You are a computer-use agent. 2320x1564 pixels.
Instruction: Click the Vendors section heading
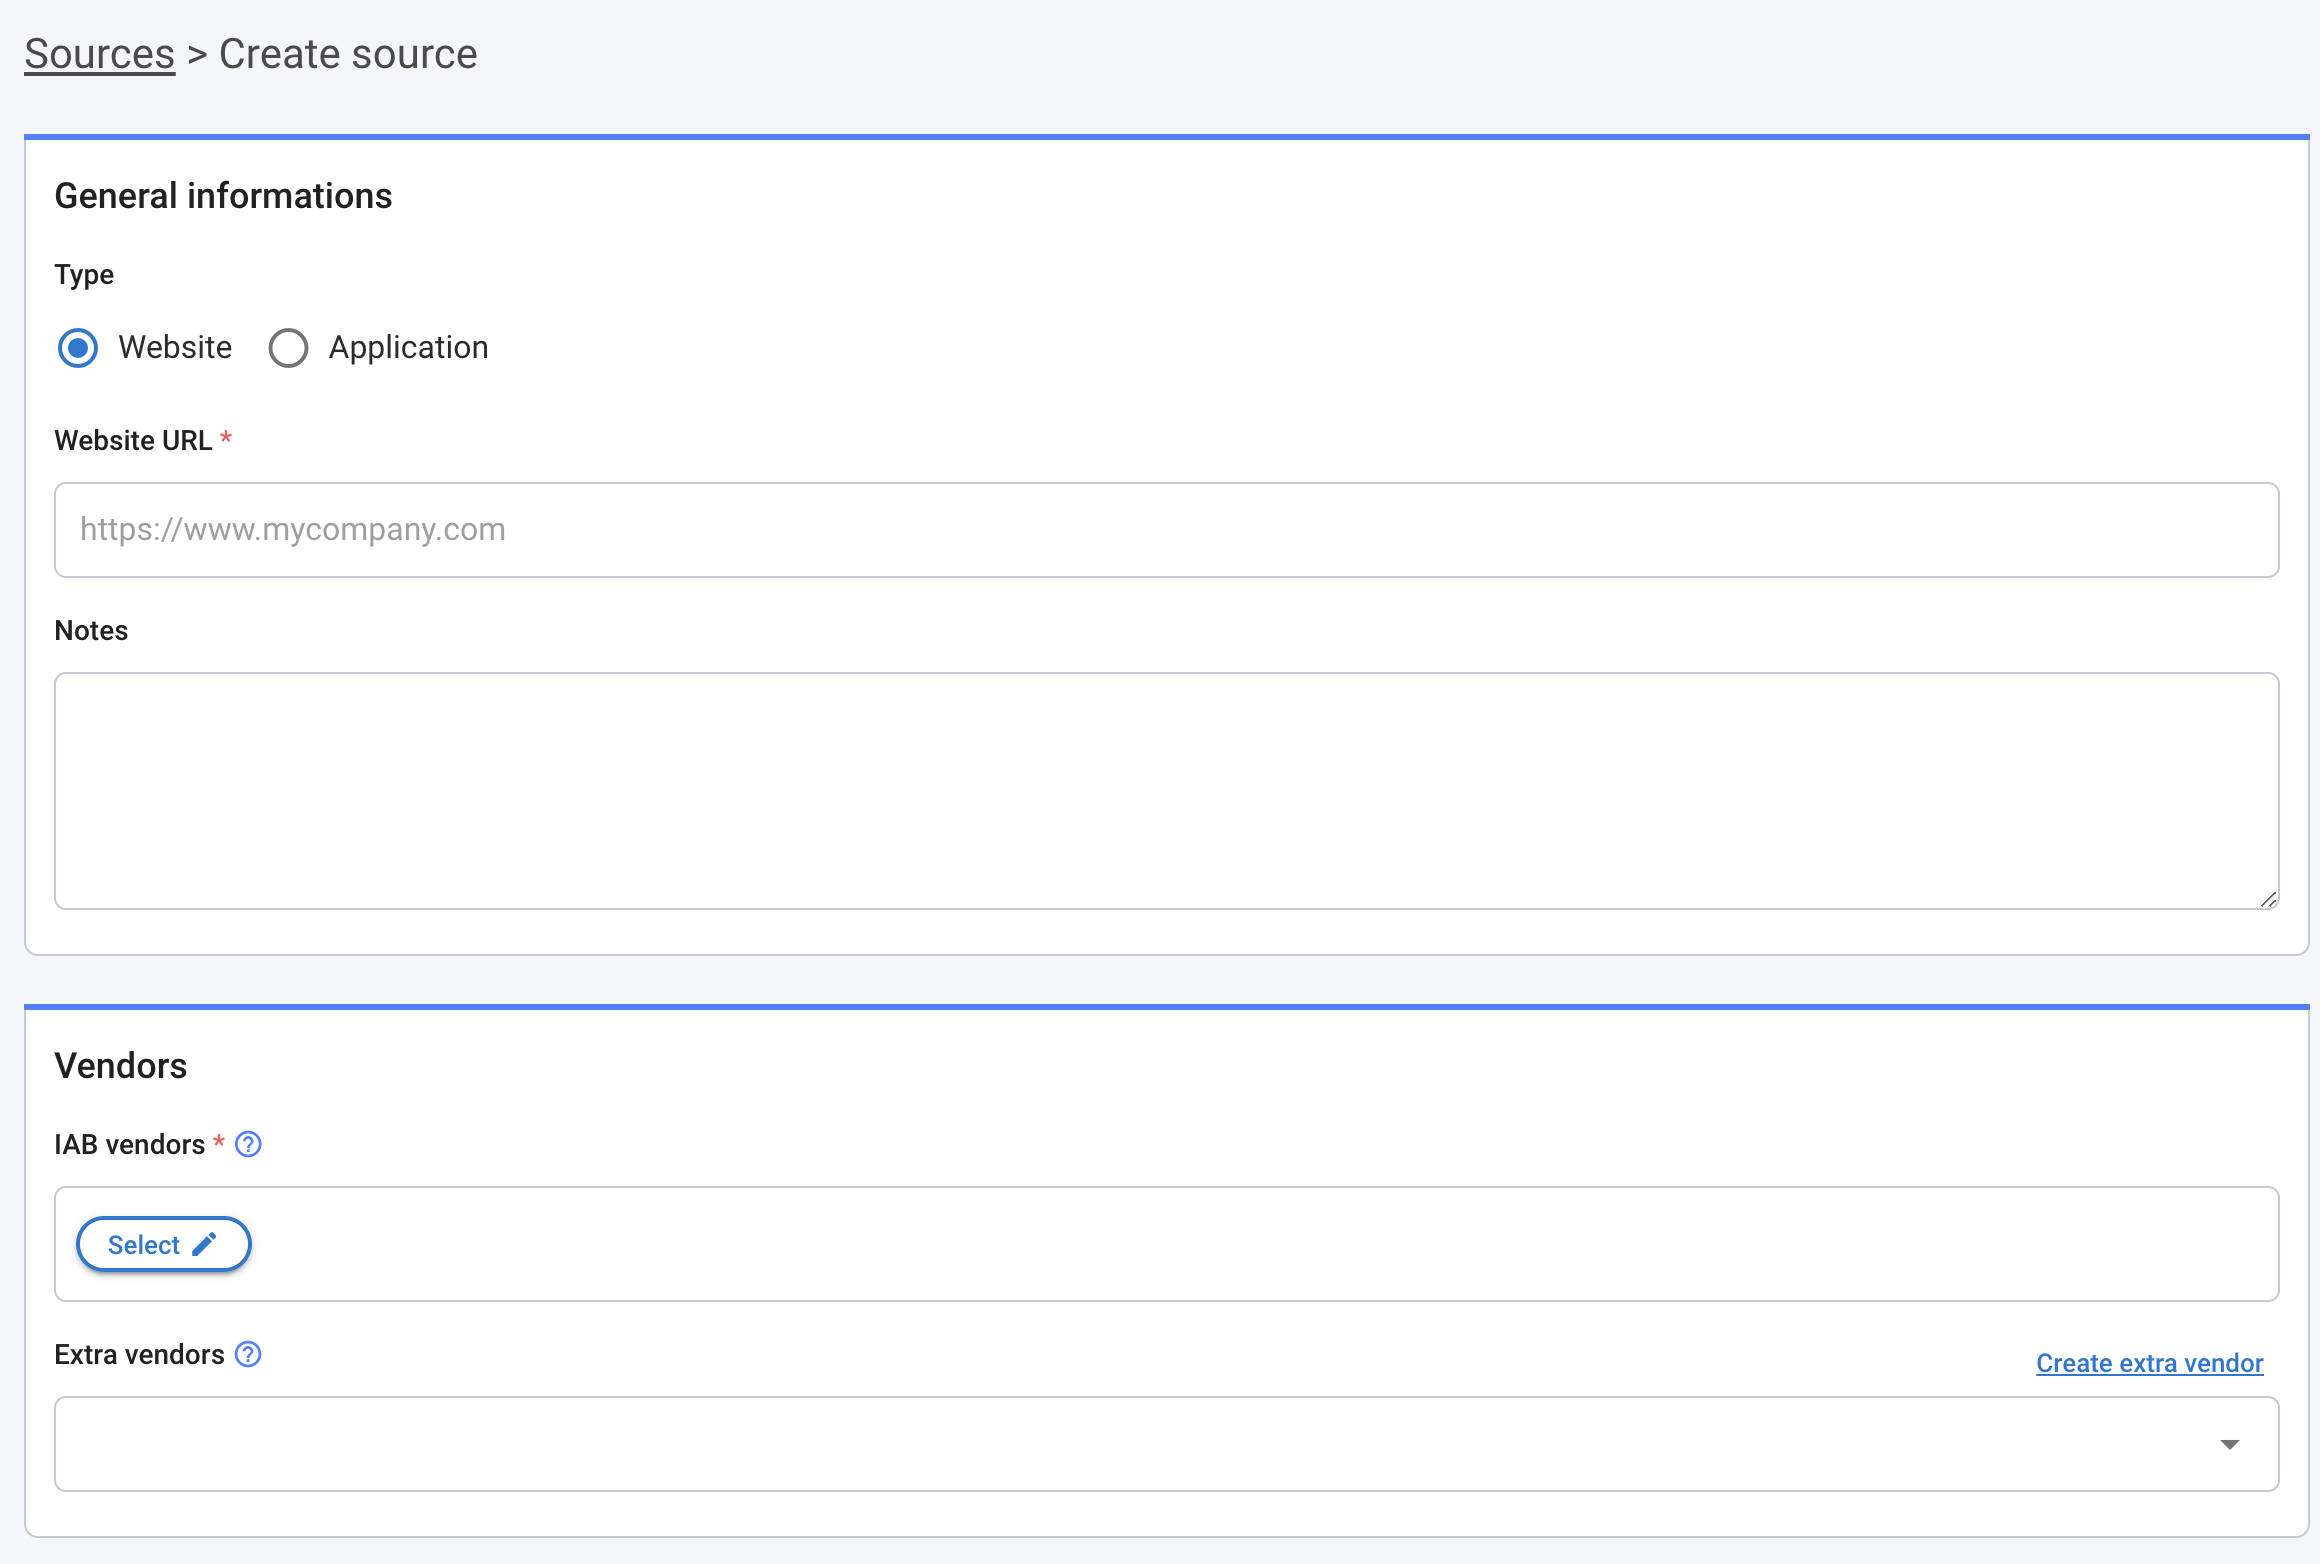[120, 1065]
